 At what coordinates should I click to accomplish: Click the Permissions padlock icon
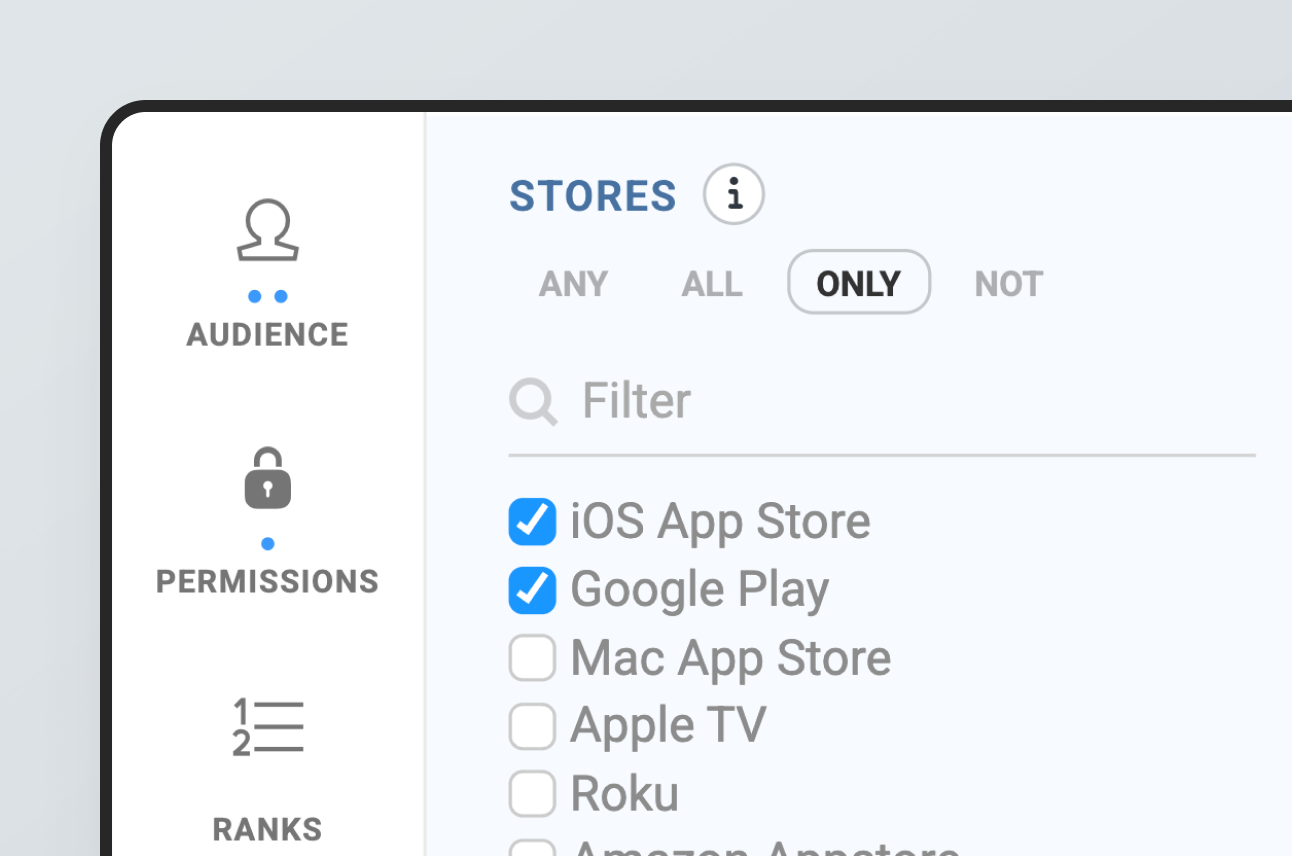(267, 478)
